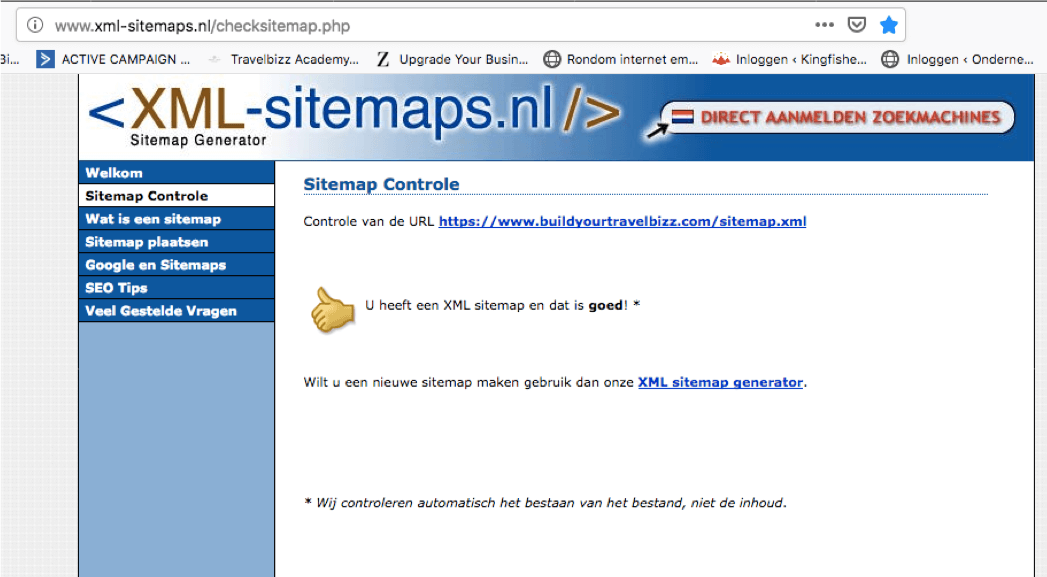1047x577 pixels.
Task: Open the ACTIVE CAMPAIGN bookmark
Action: click(114, 59)
